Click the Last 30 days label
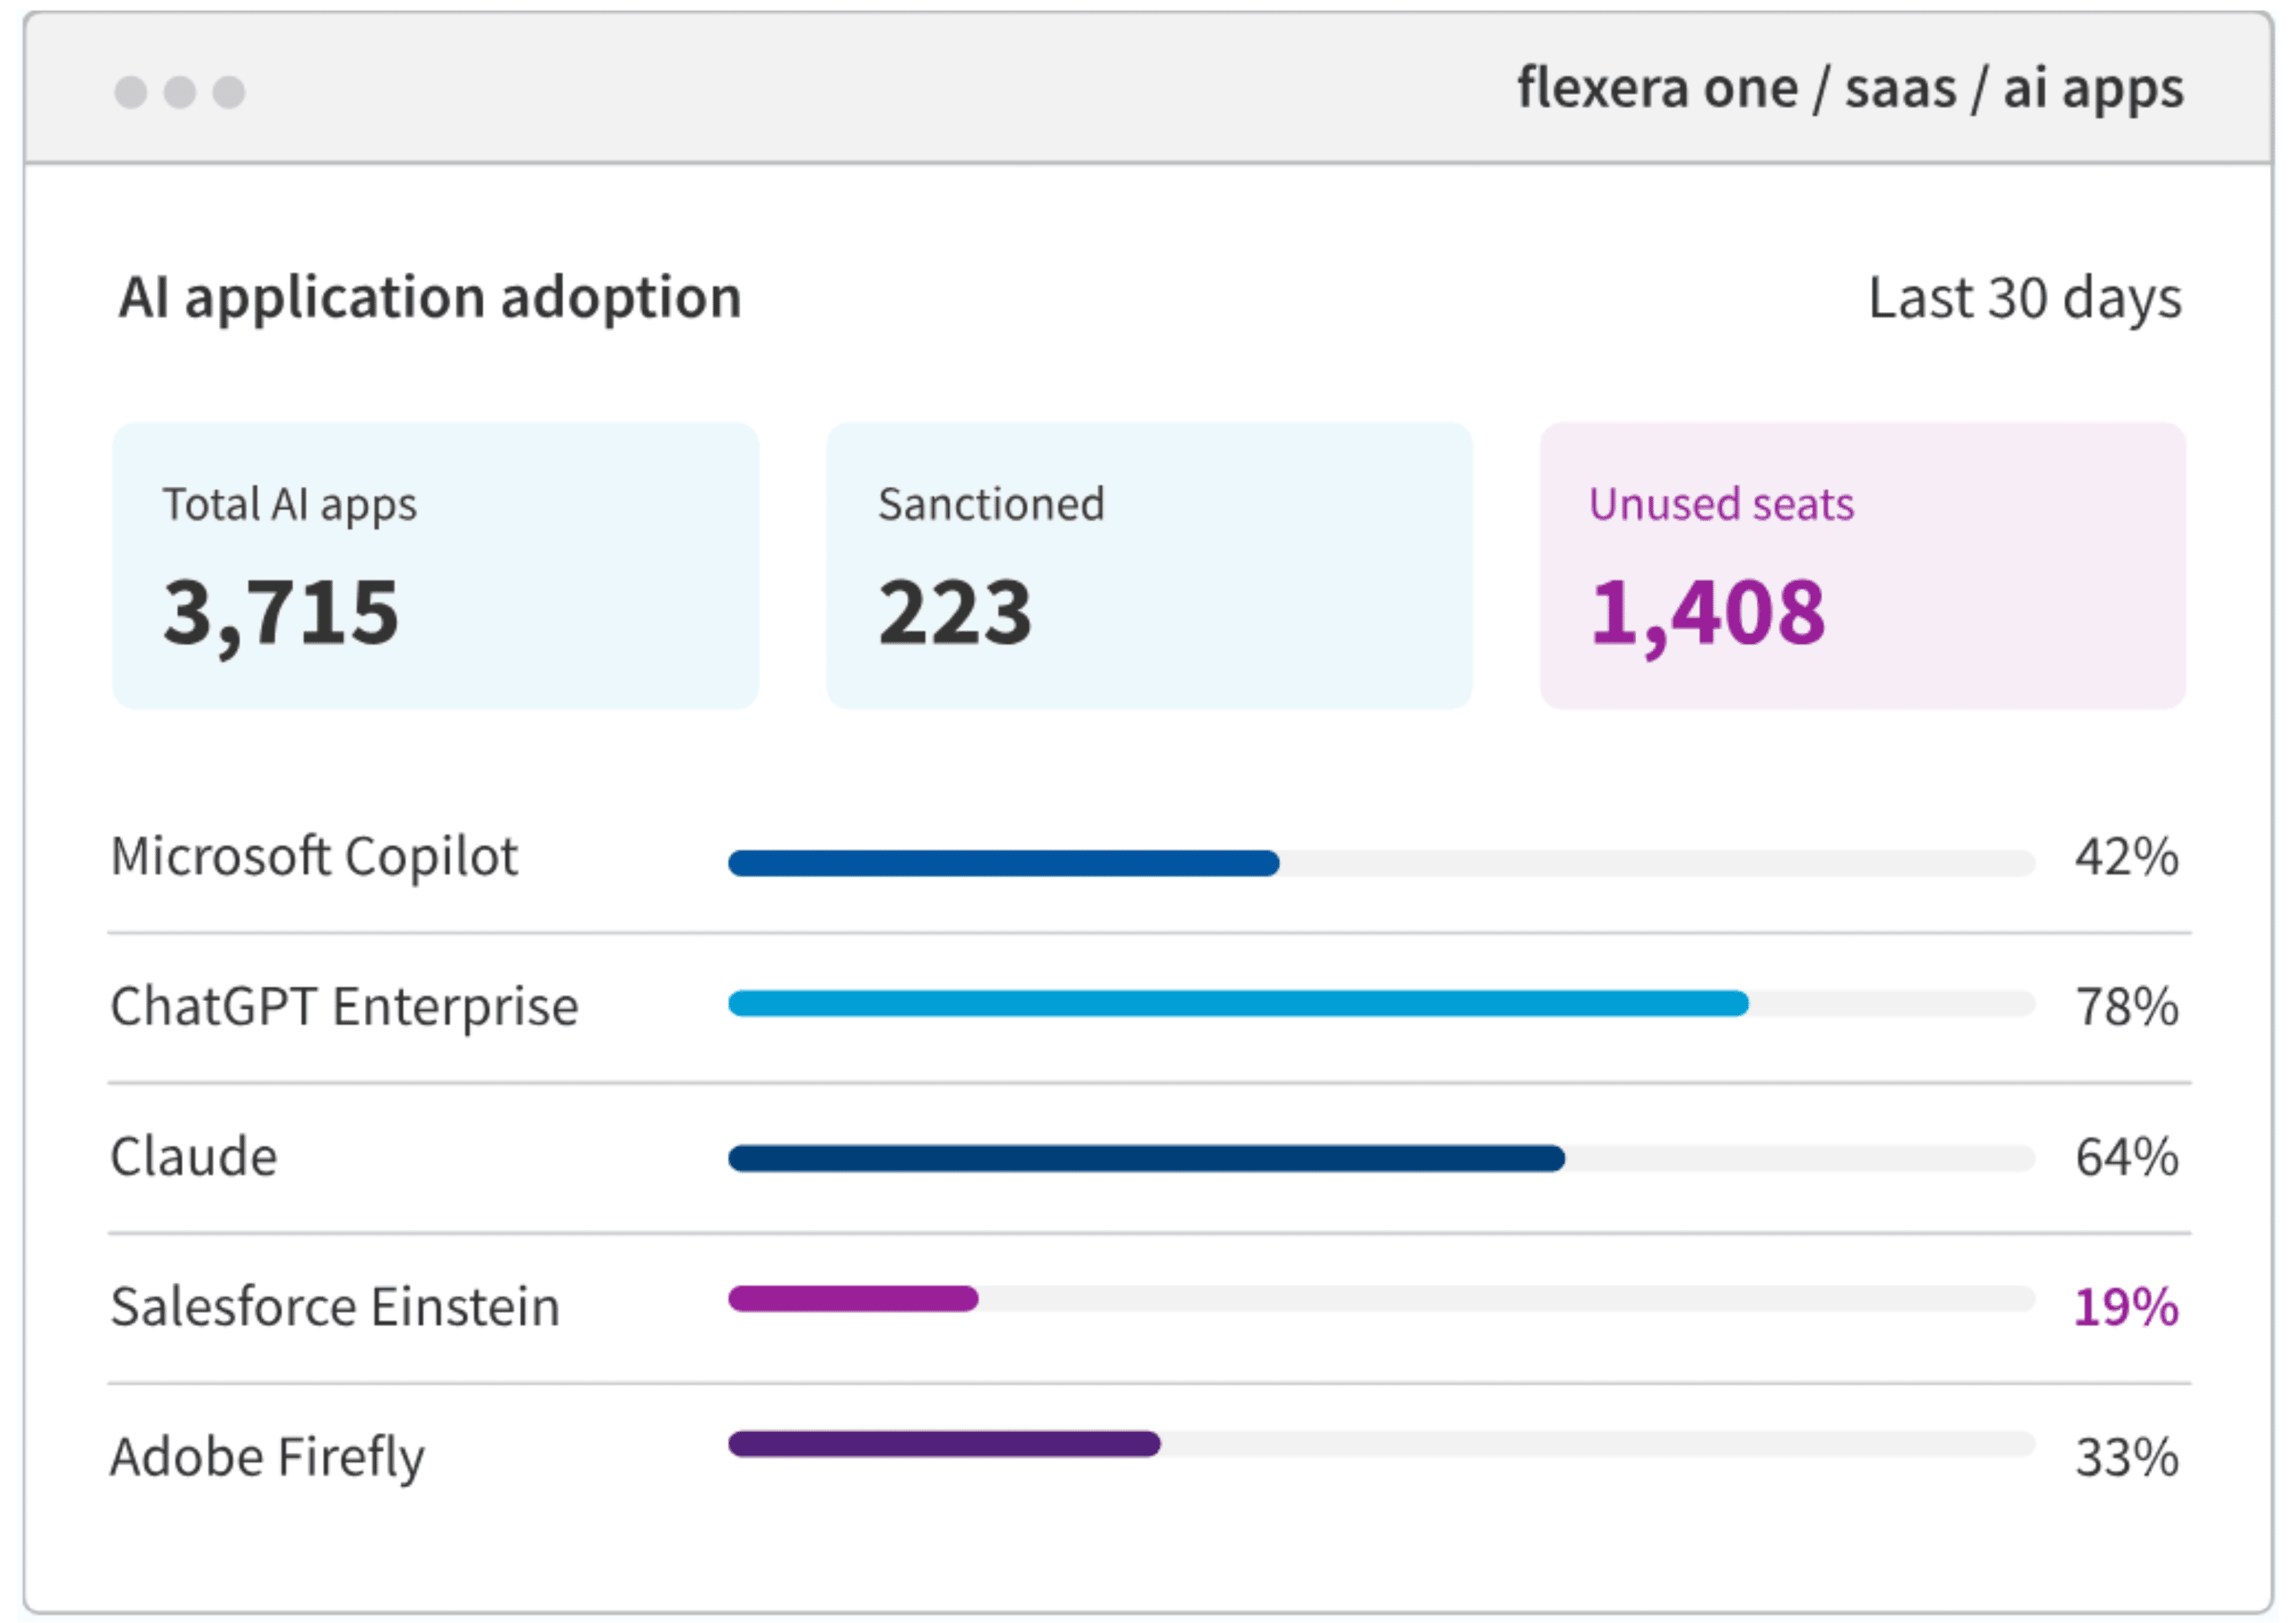 2025,298
